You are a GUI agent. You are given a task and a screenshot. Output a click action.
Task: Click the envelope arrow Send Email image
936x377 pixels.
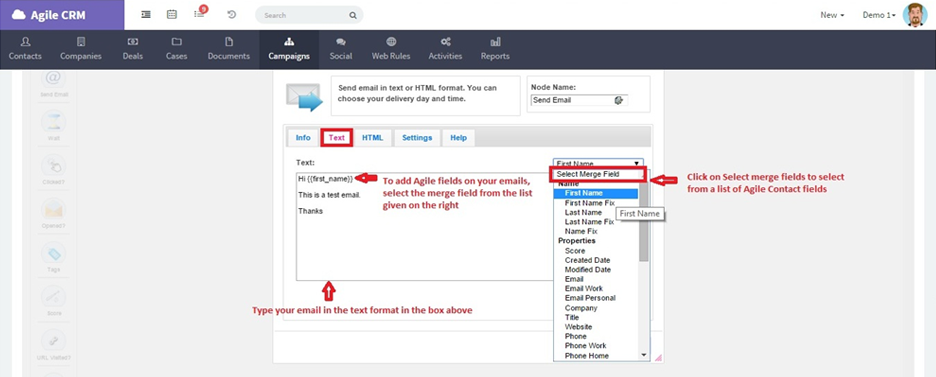pyautogui.click(x=304, y=97)
